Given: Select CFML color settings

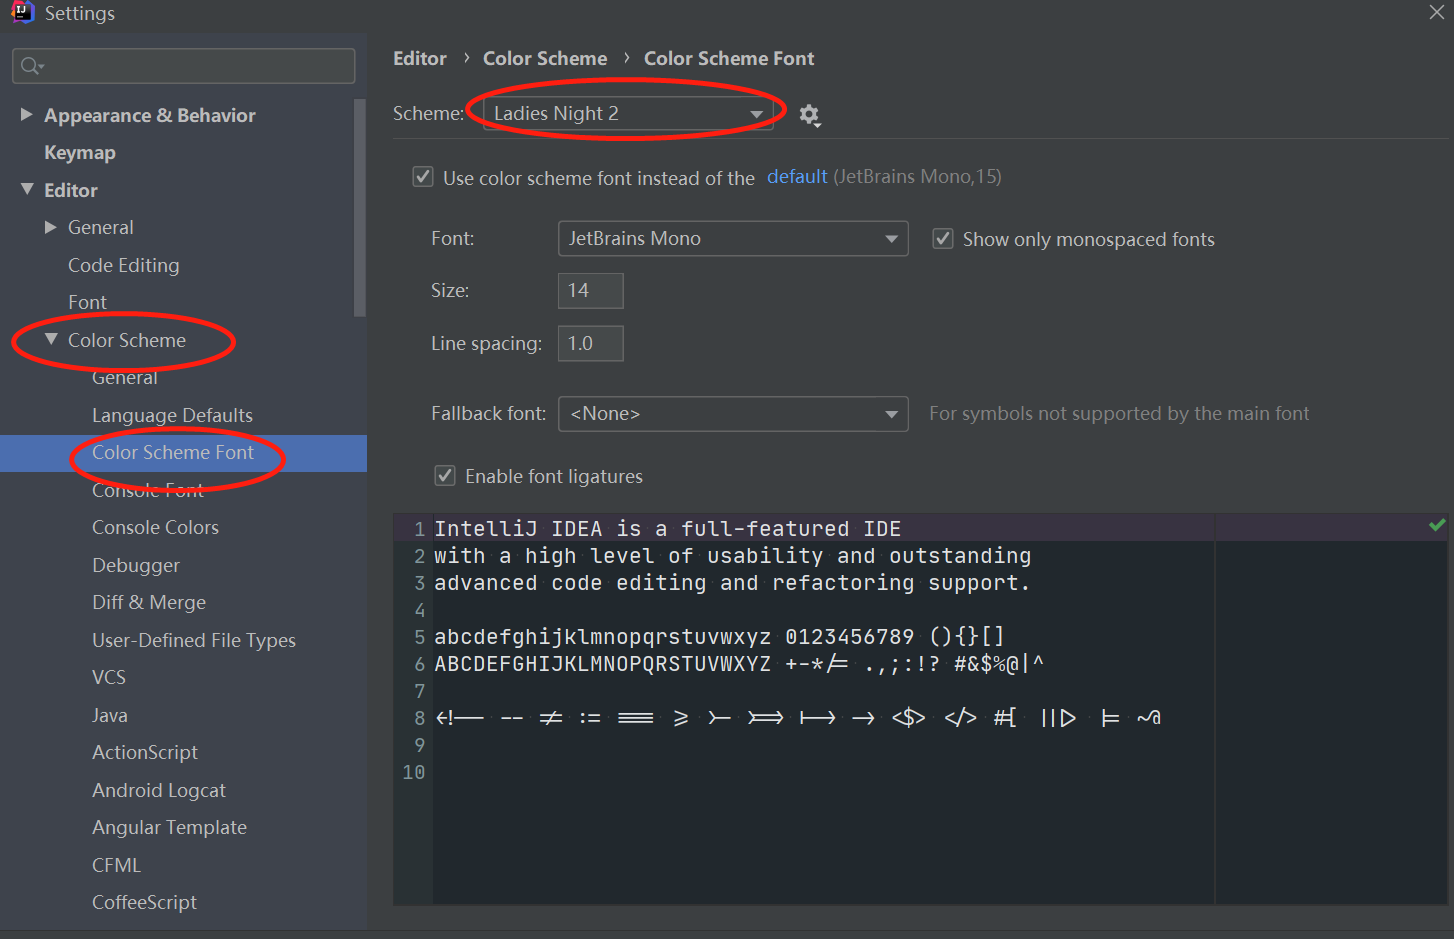Looking at the screenshot, I should pyautogui.click(x=117, y=865).
